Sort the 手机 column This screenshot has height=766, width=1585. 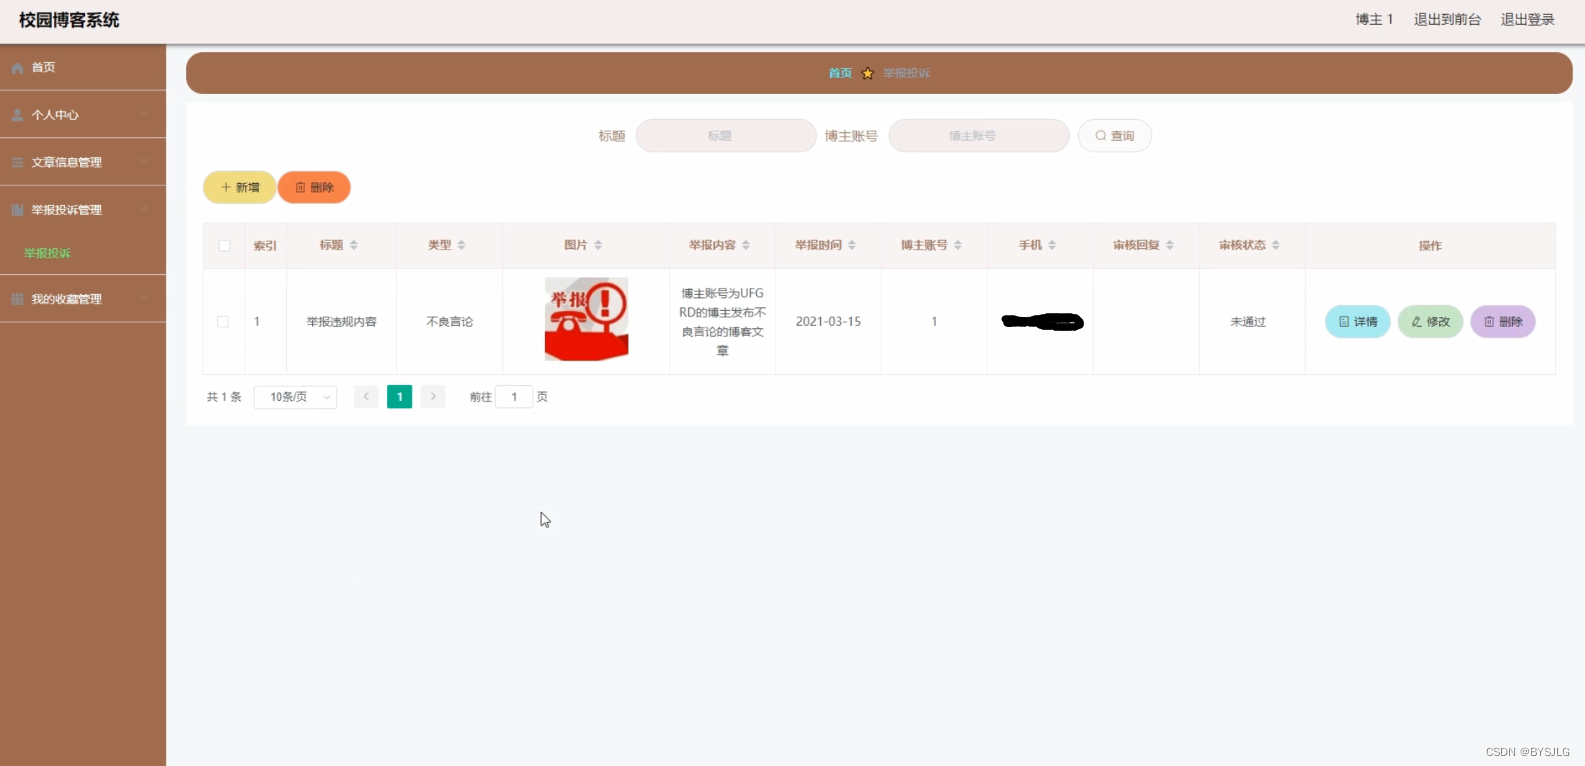tap(1052, 245)
